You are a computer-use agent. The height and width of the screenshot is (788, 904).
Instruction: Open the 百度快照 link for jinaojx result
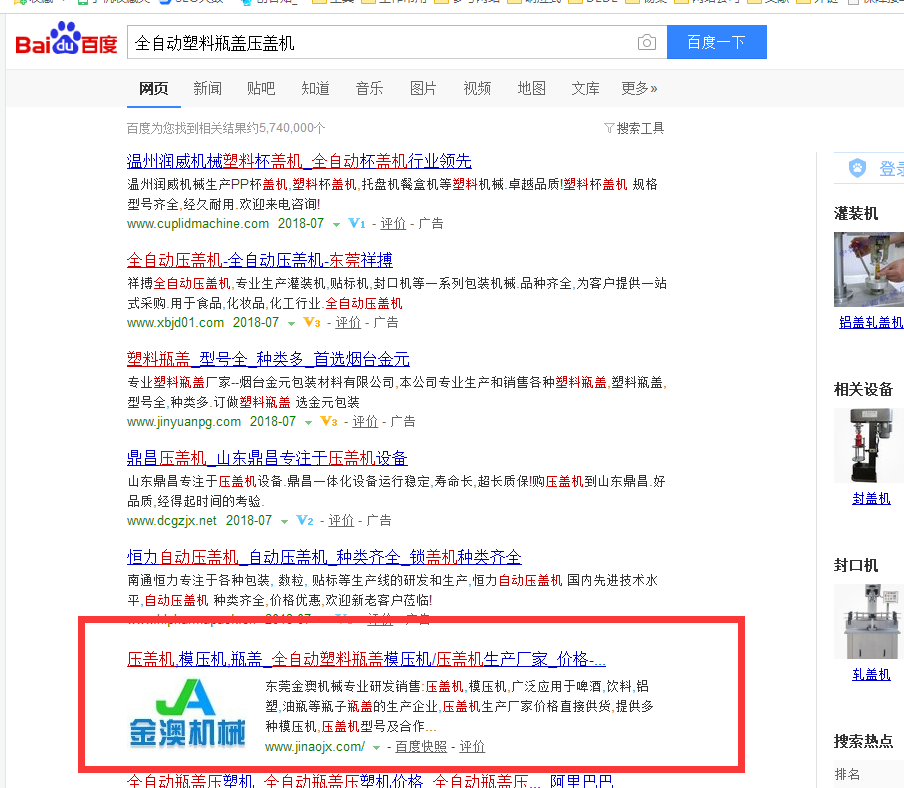421,747
